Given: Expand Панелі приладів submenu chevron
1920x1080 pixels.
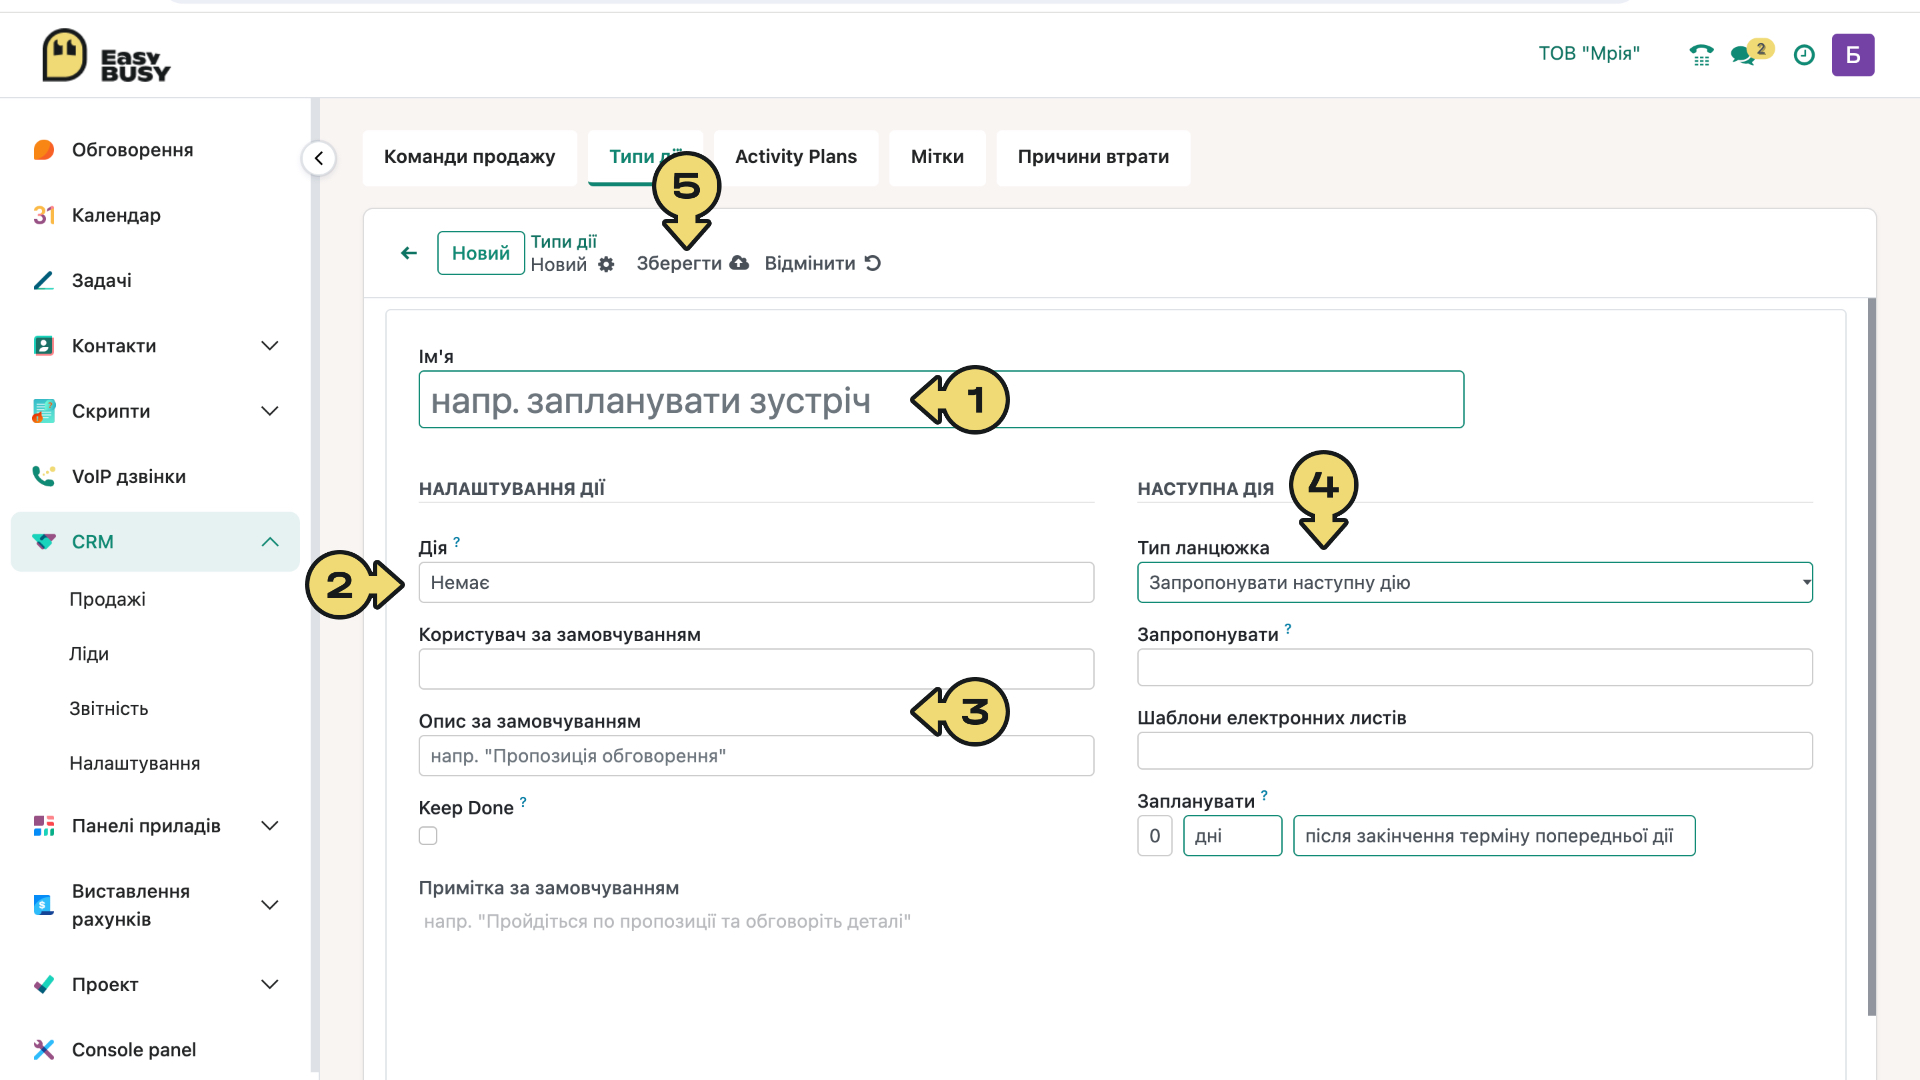Looking at the screenshot, I should pos(270,826).
